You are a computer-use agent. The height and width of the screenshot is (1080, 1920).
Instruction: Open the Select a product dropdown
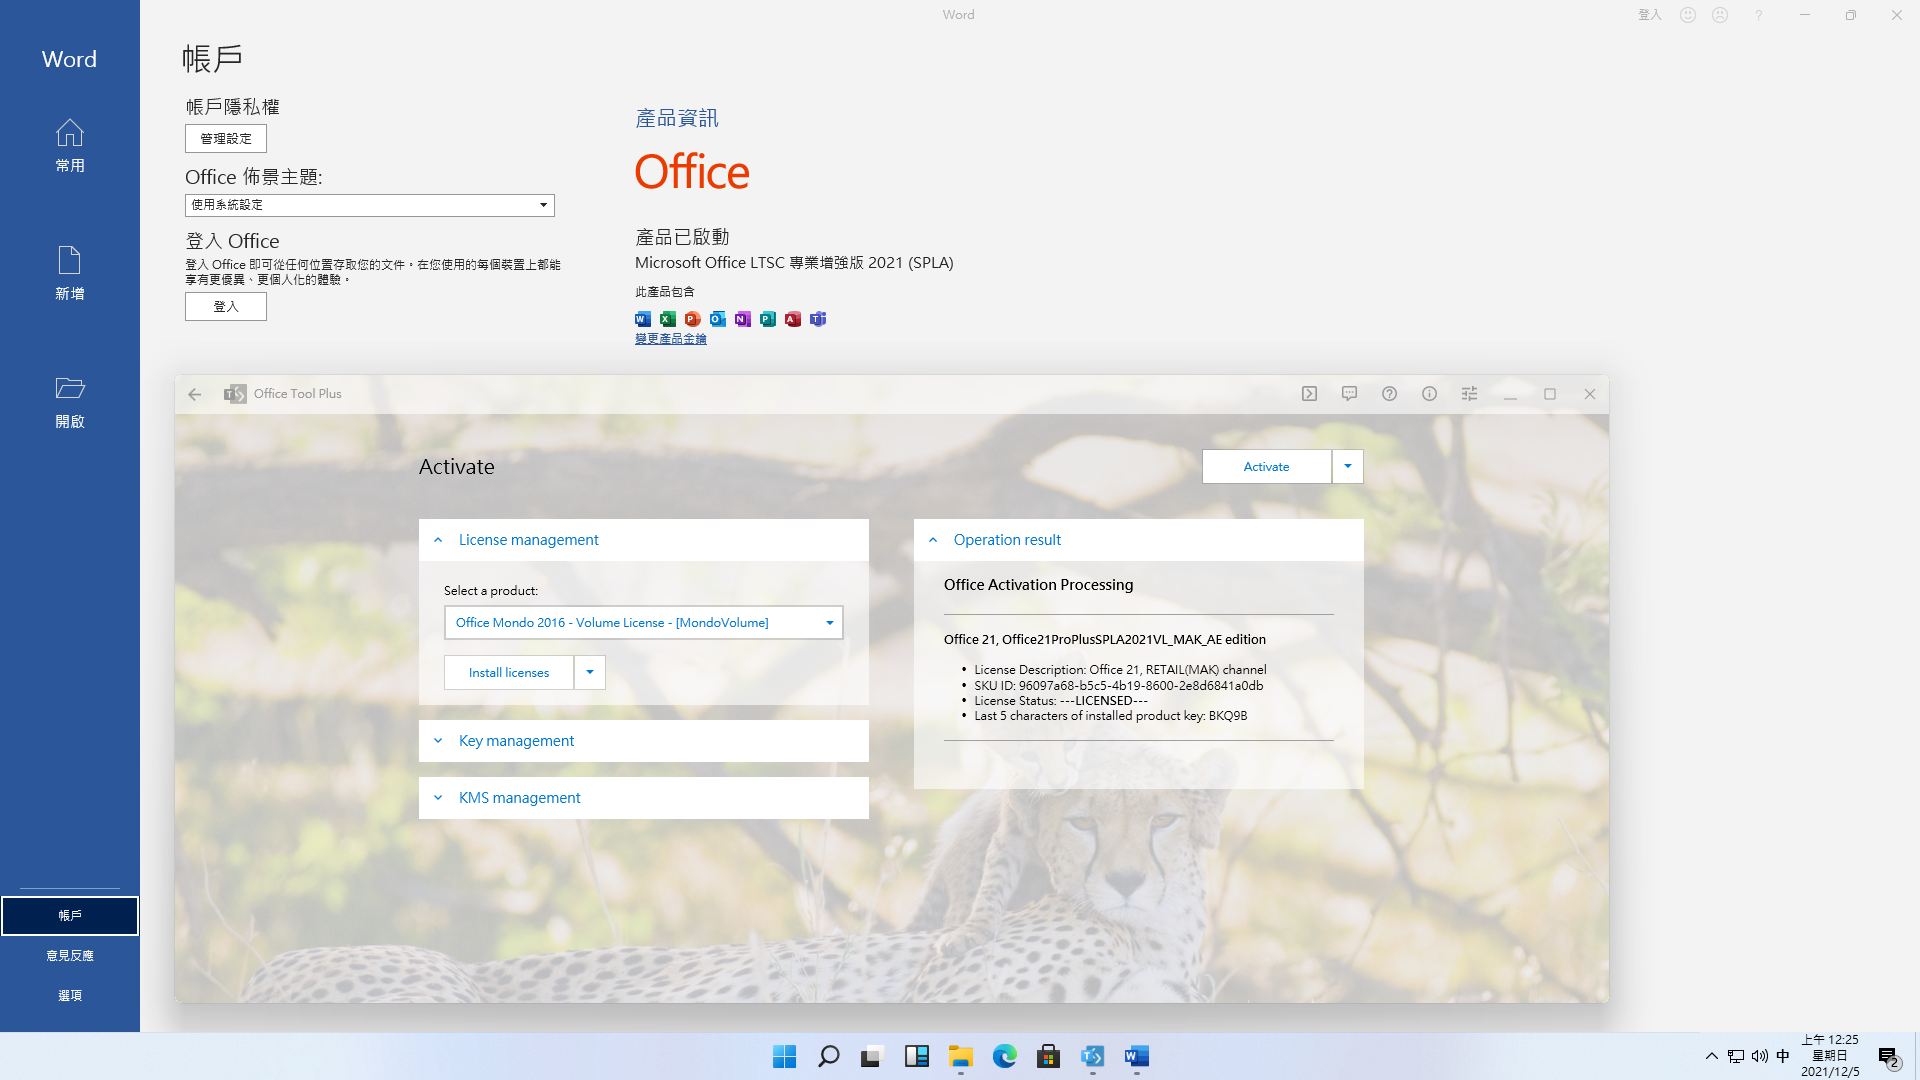[644, 623]
